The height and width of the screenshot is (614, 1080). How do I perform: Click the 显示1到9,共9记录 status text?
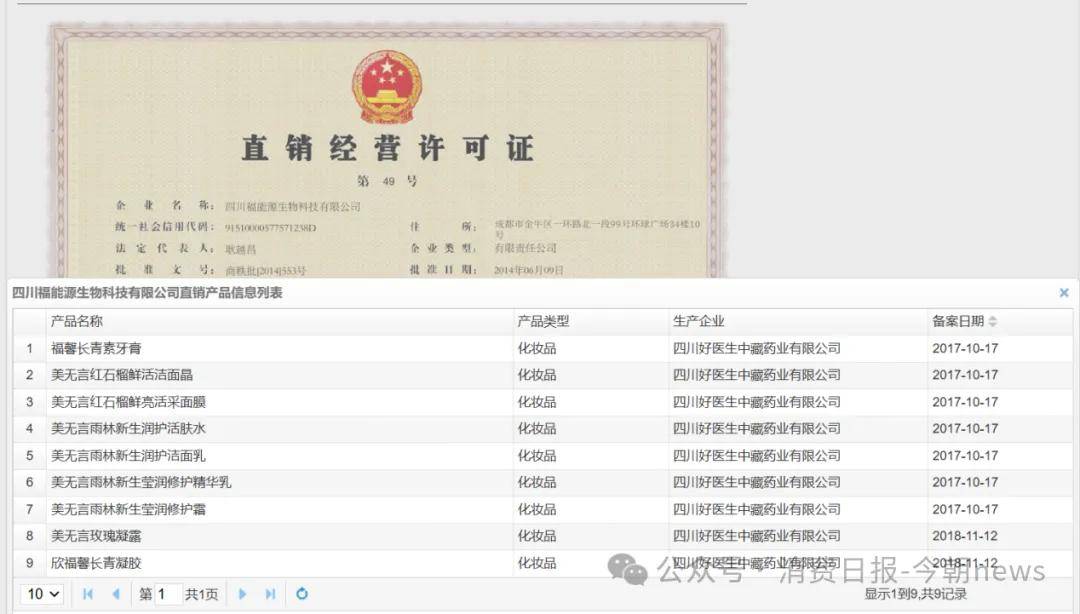point(915,593)
